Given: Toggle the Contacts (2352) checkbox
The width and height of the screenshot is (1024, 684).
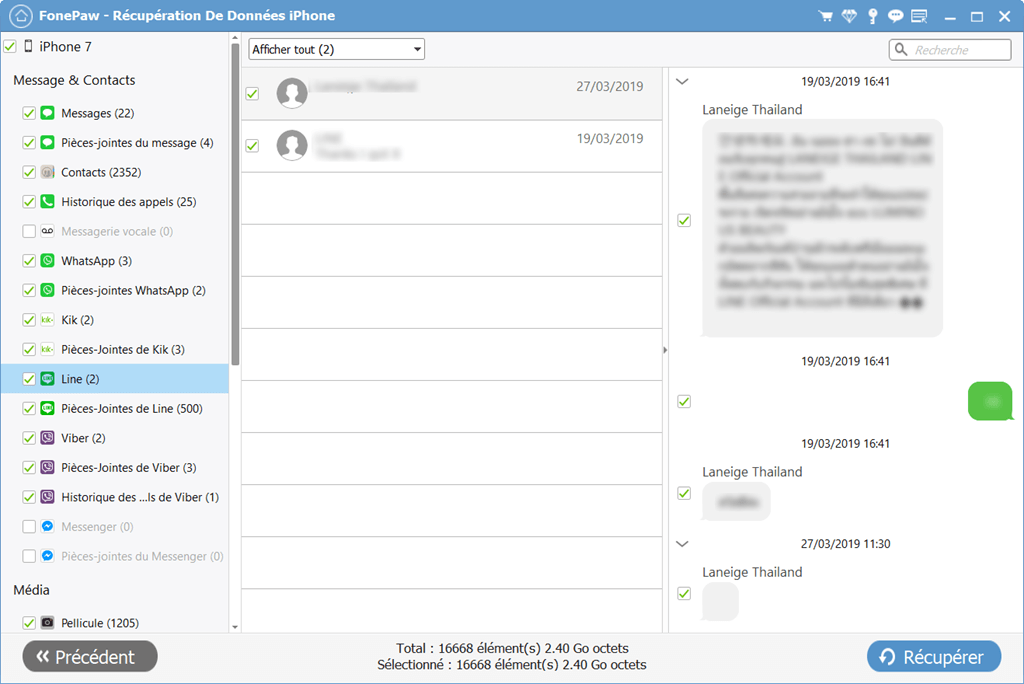Looking at the screenshot, I should 29,172.
